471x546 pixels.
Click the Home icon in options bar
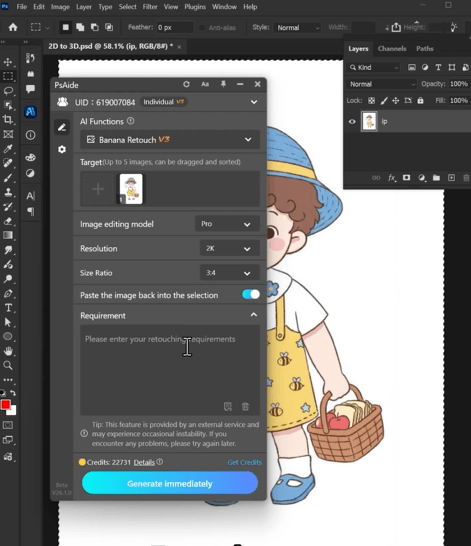pos(13,27)
